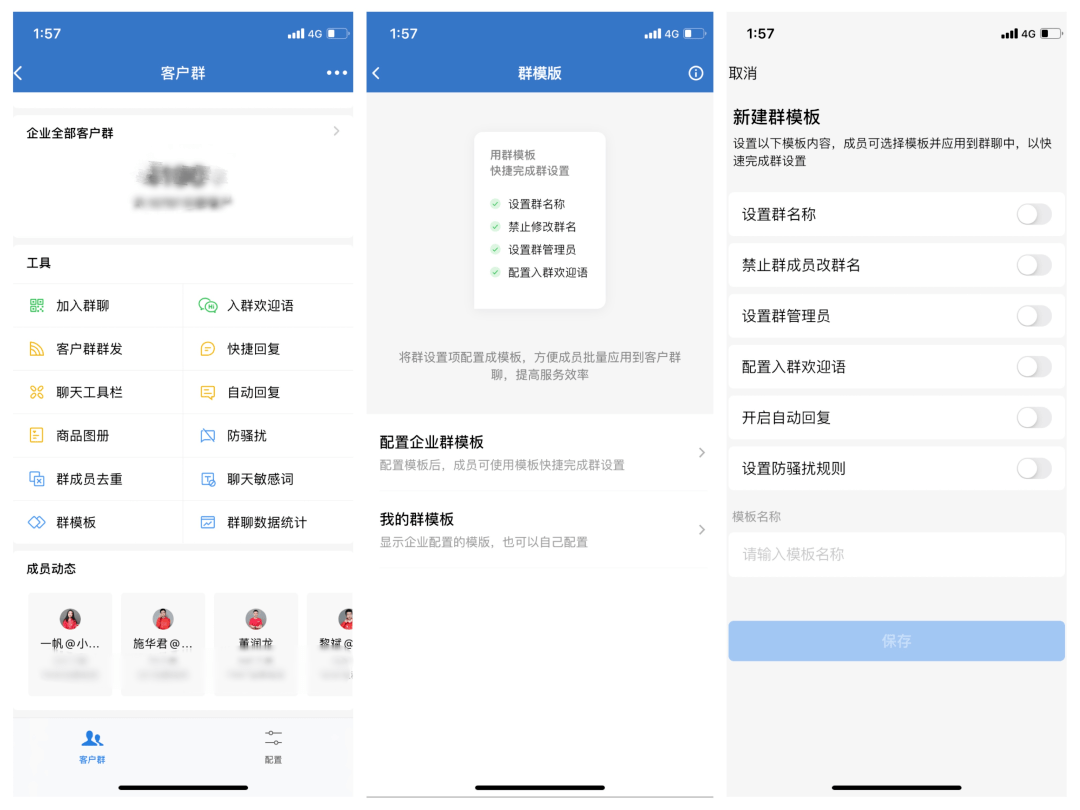Enable the 设置群名称 switch
The height and width of the screenshot is (810, 1080).
[1033, 214]
